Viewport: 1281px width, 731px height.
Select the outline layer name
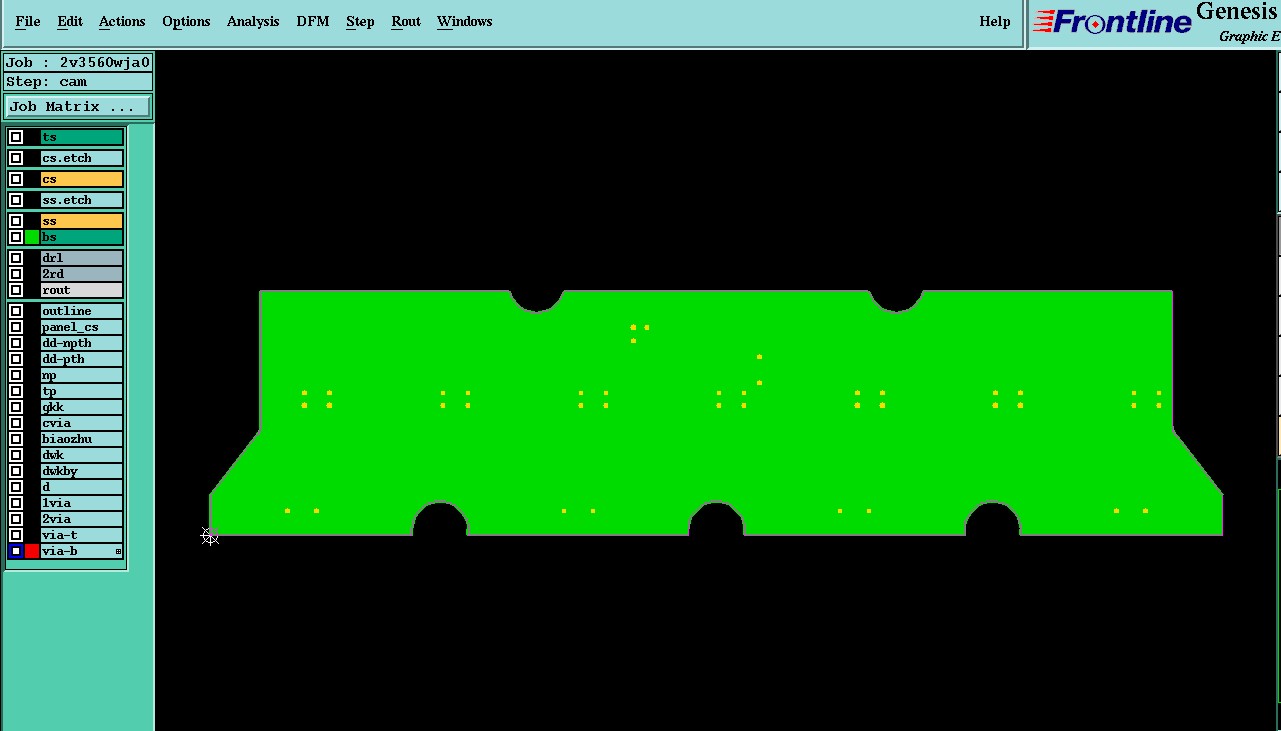(82, 311)
